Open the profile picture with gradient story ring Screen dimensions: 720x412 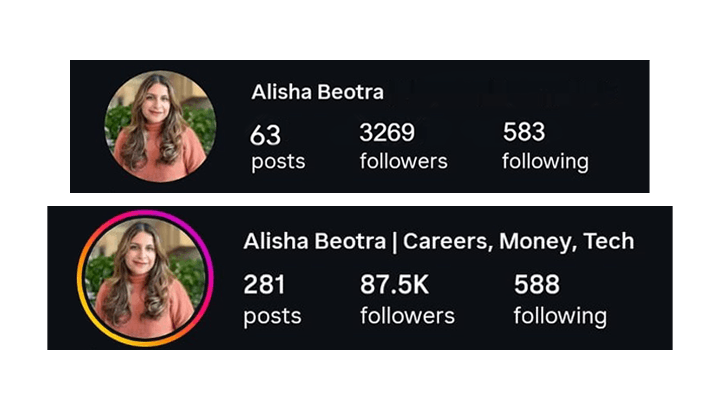(145, 278)
